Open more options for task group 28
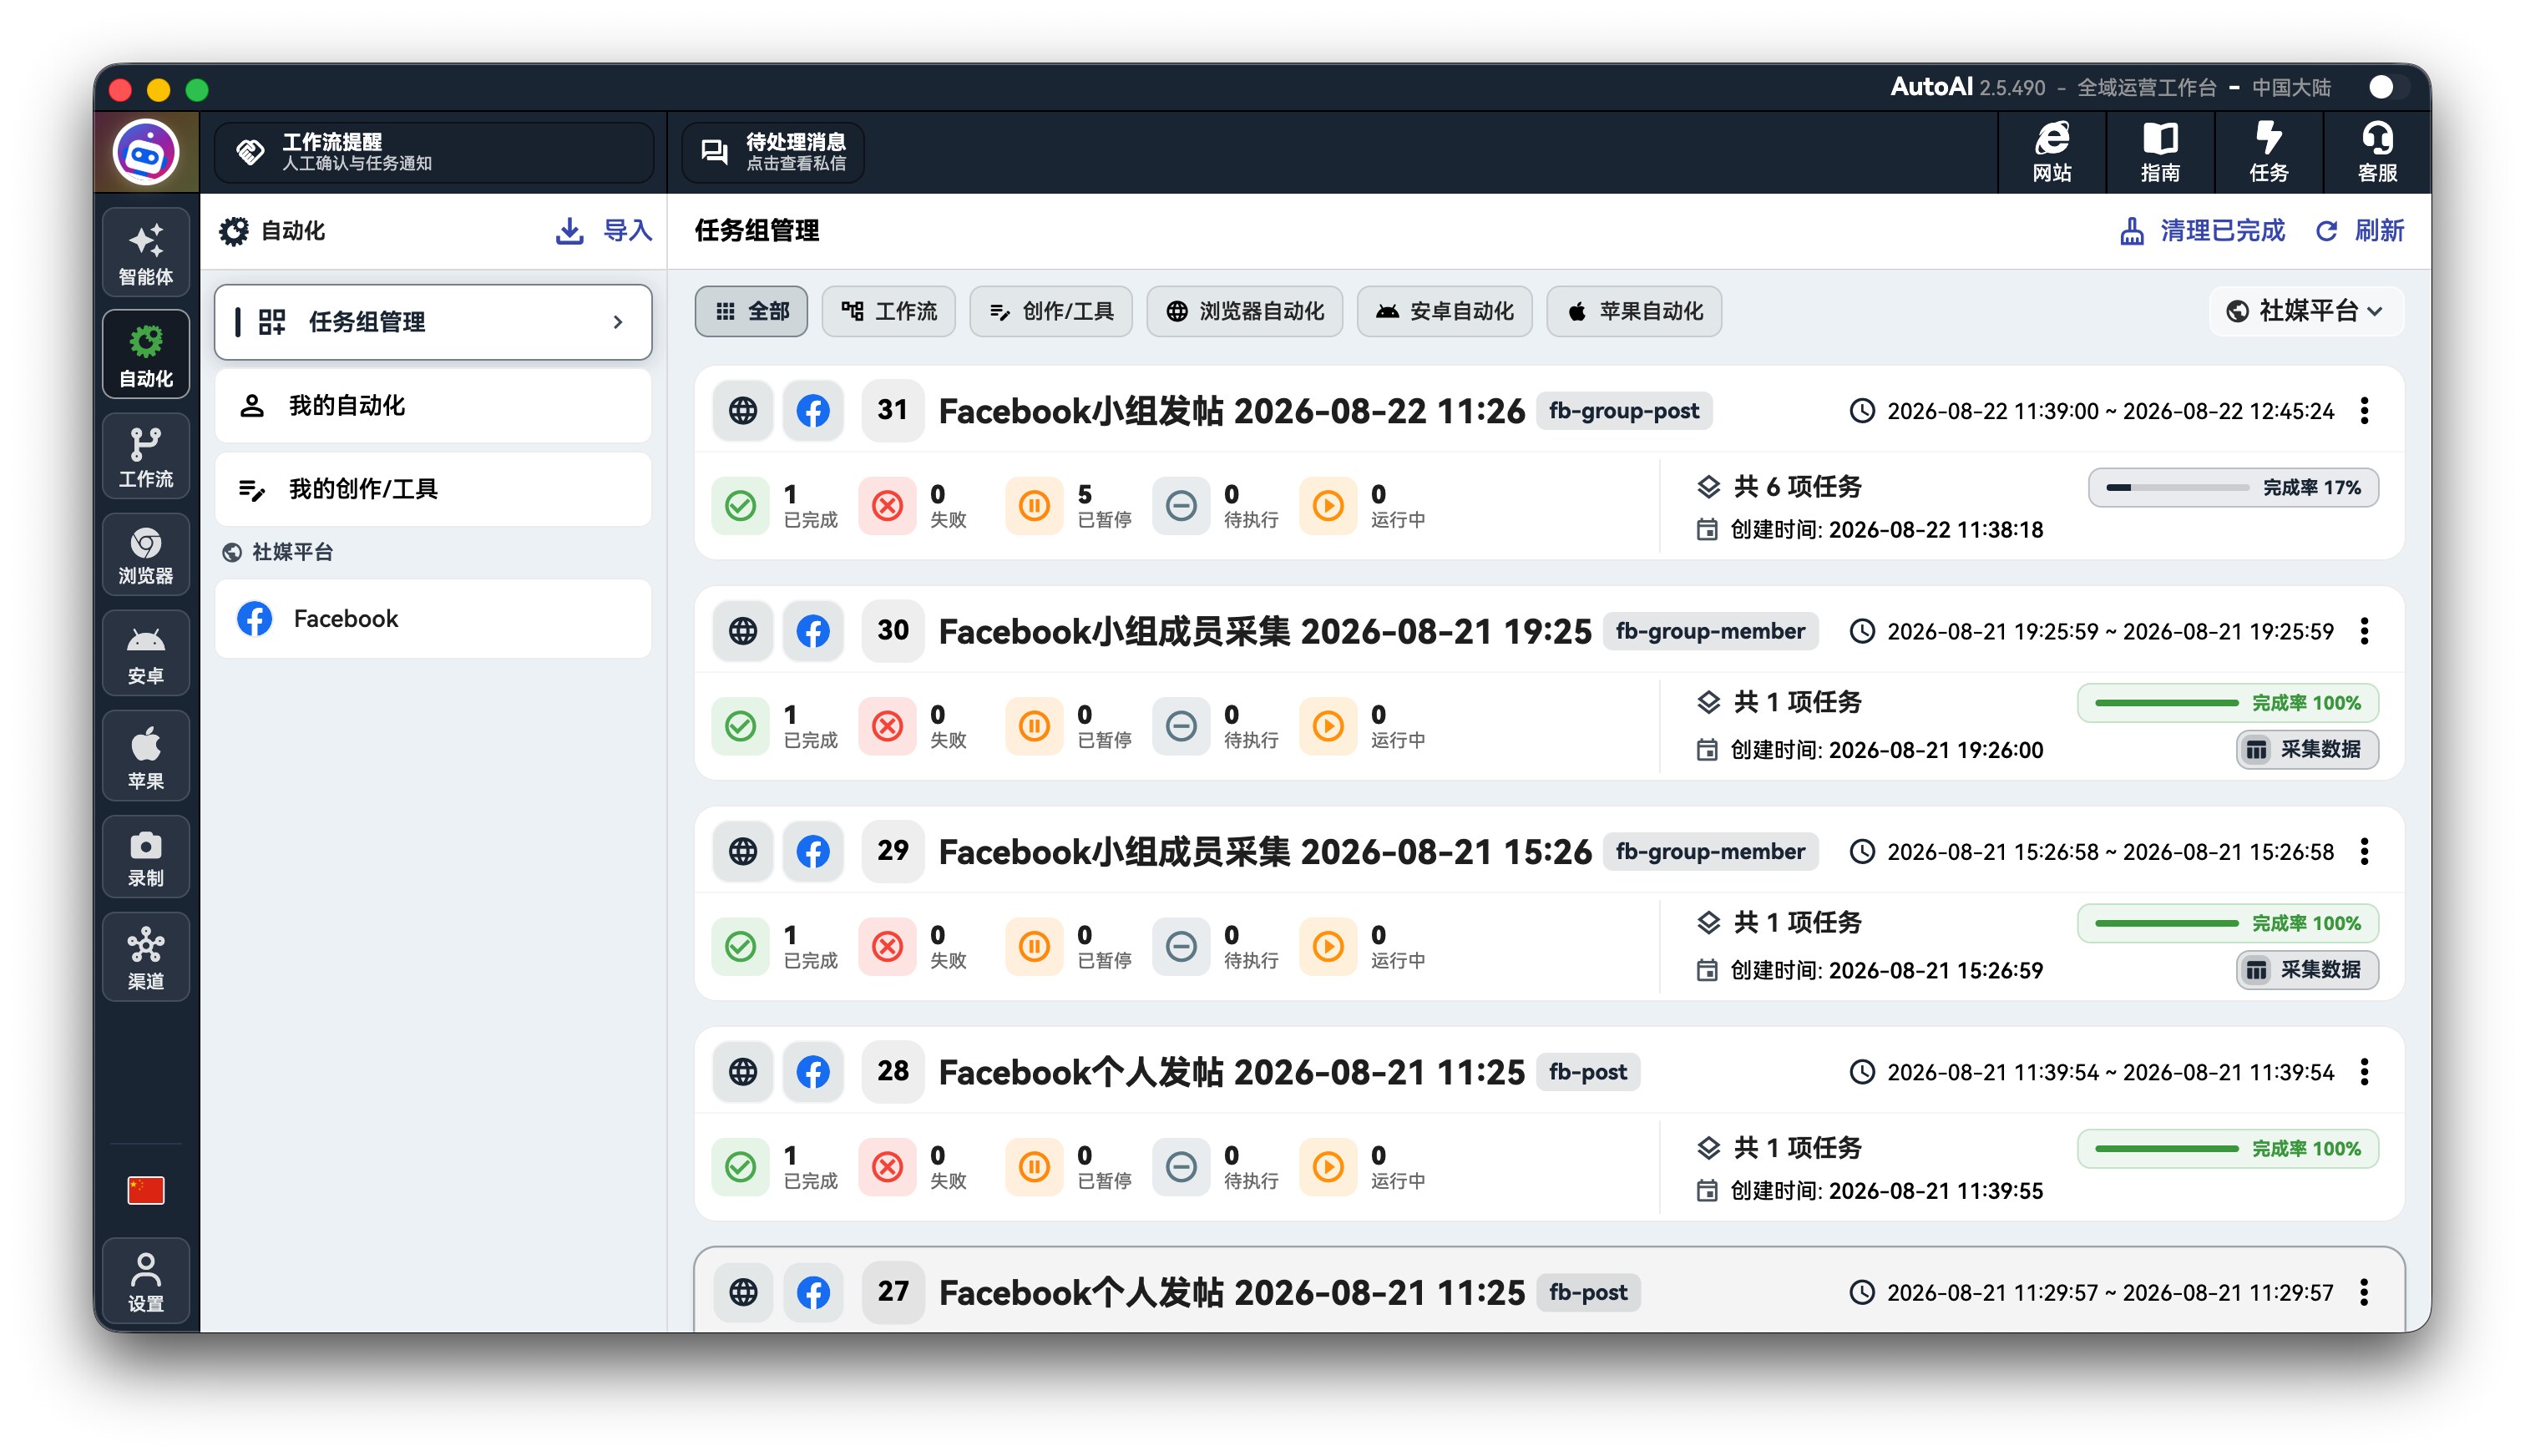The width and height of the screenshot is (2525, 1456). (2364, 1072)
